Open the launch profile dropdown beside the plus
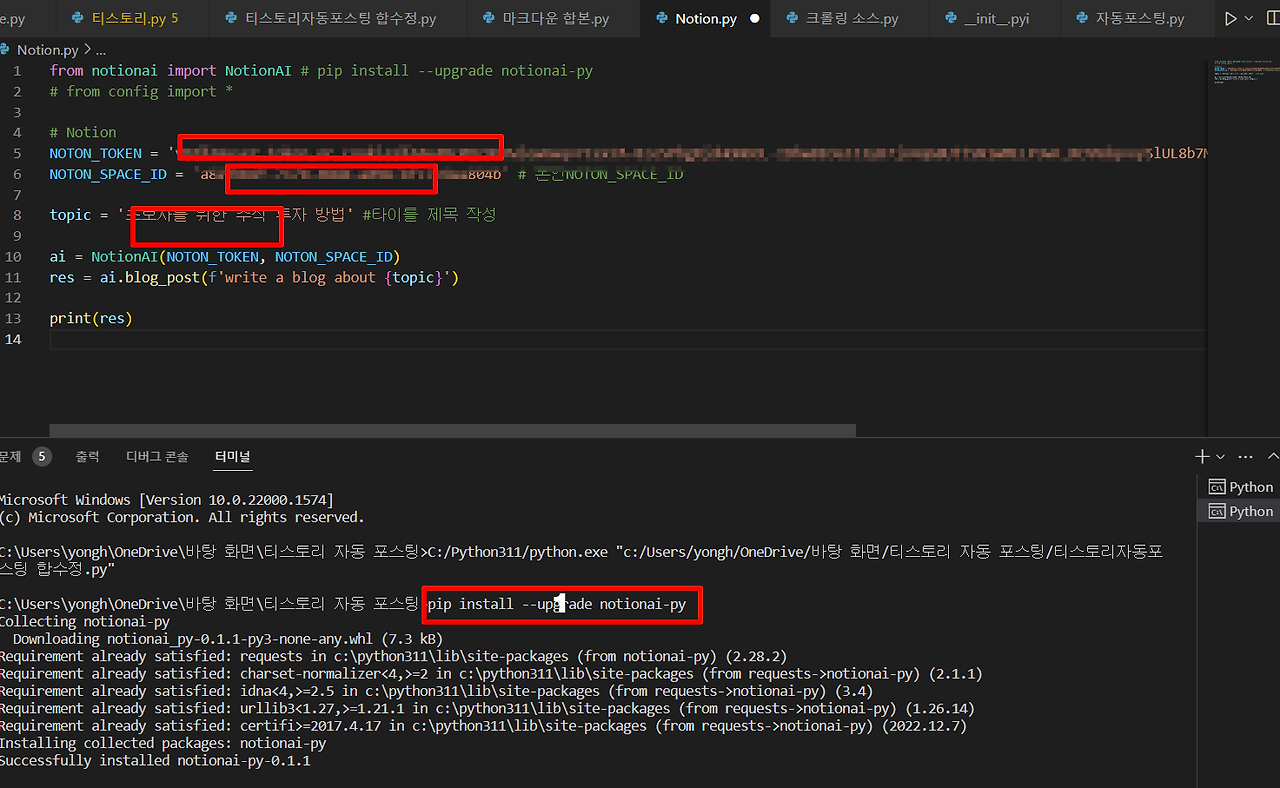1280x788 pixels. click(1220, 457)
